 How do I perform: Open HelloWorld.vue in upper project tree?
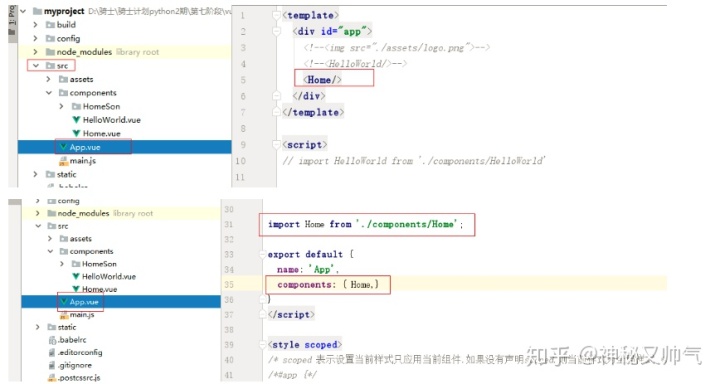pyautogui.click(x=112, y=120)
